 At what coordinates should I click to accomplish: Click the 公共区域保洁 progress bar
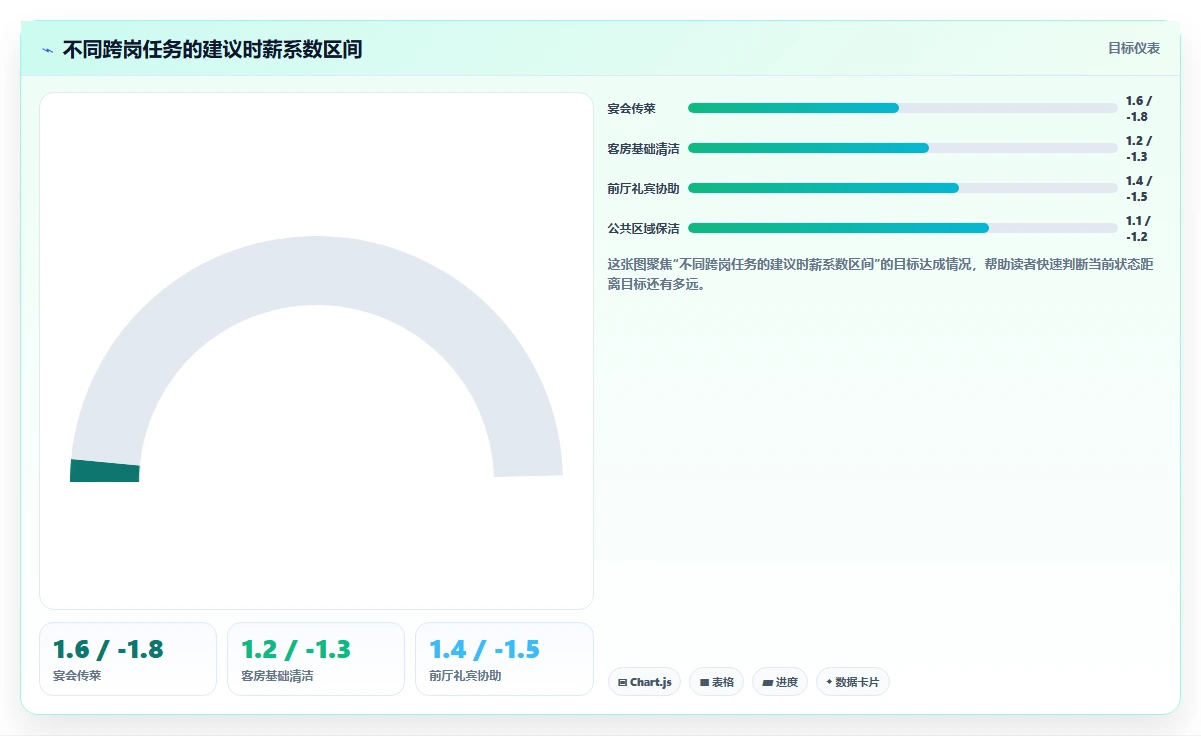point(902,228)
